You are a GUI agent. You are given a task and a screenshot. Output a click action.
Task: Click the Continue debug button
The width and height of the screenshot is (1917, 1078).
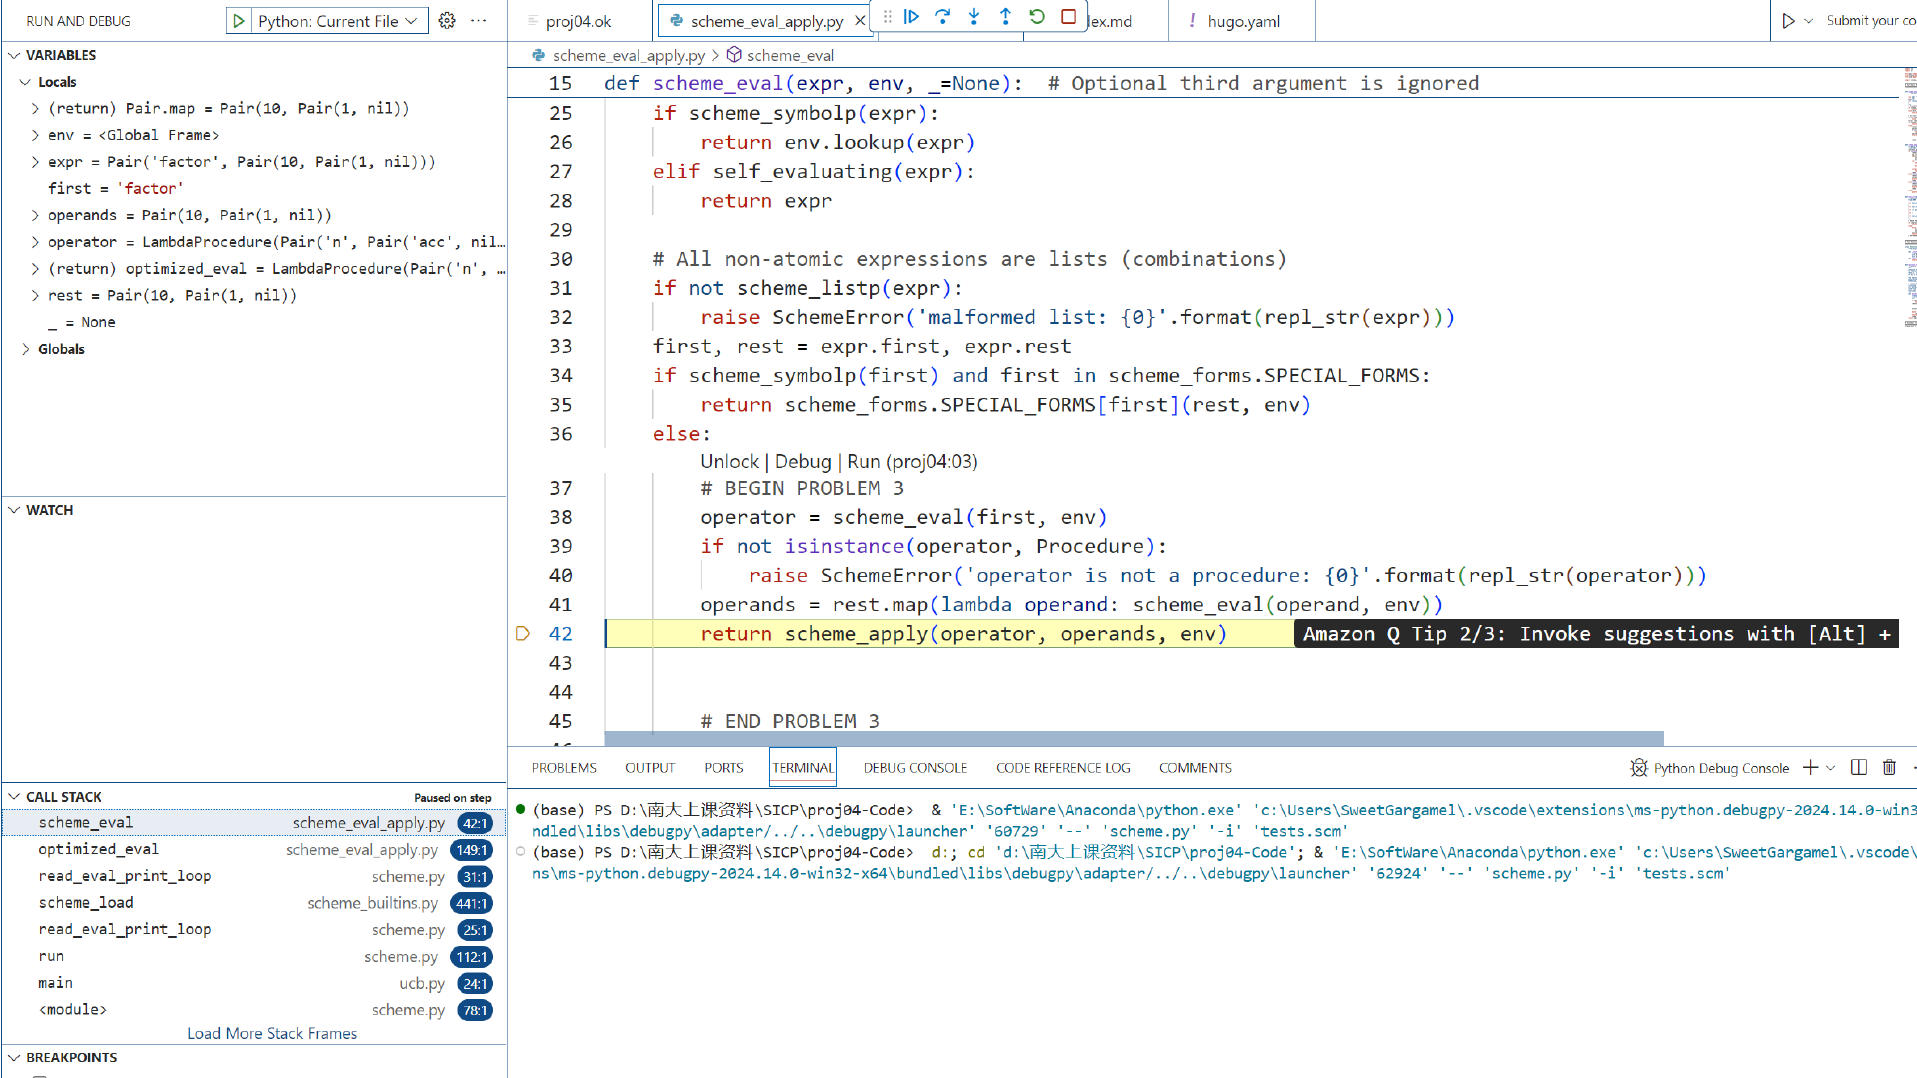[911, 17]
